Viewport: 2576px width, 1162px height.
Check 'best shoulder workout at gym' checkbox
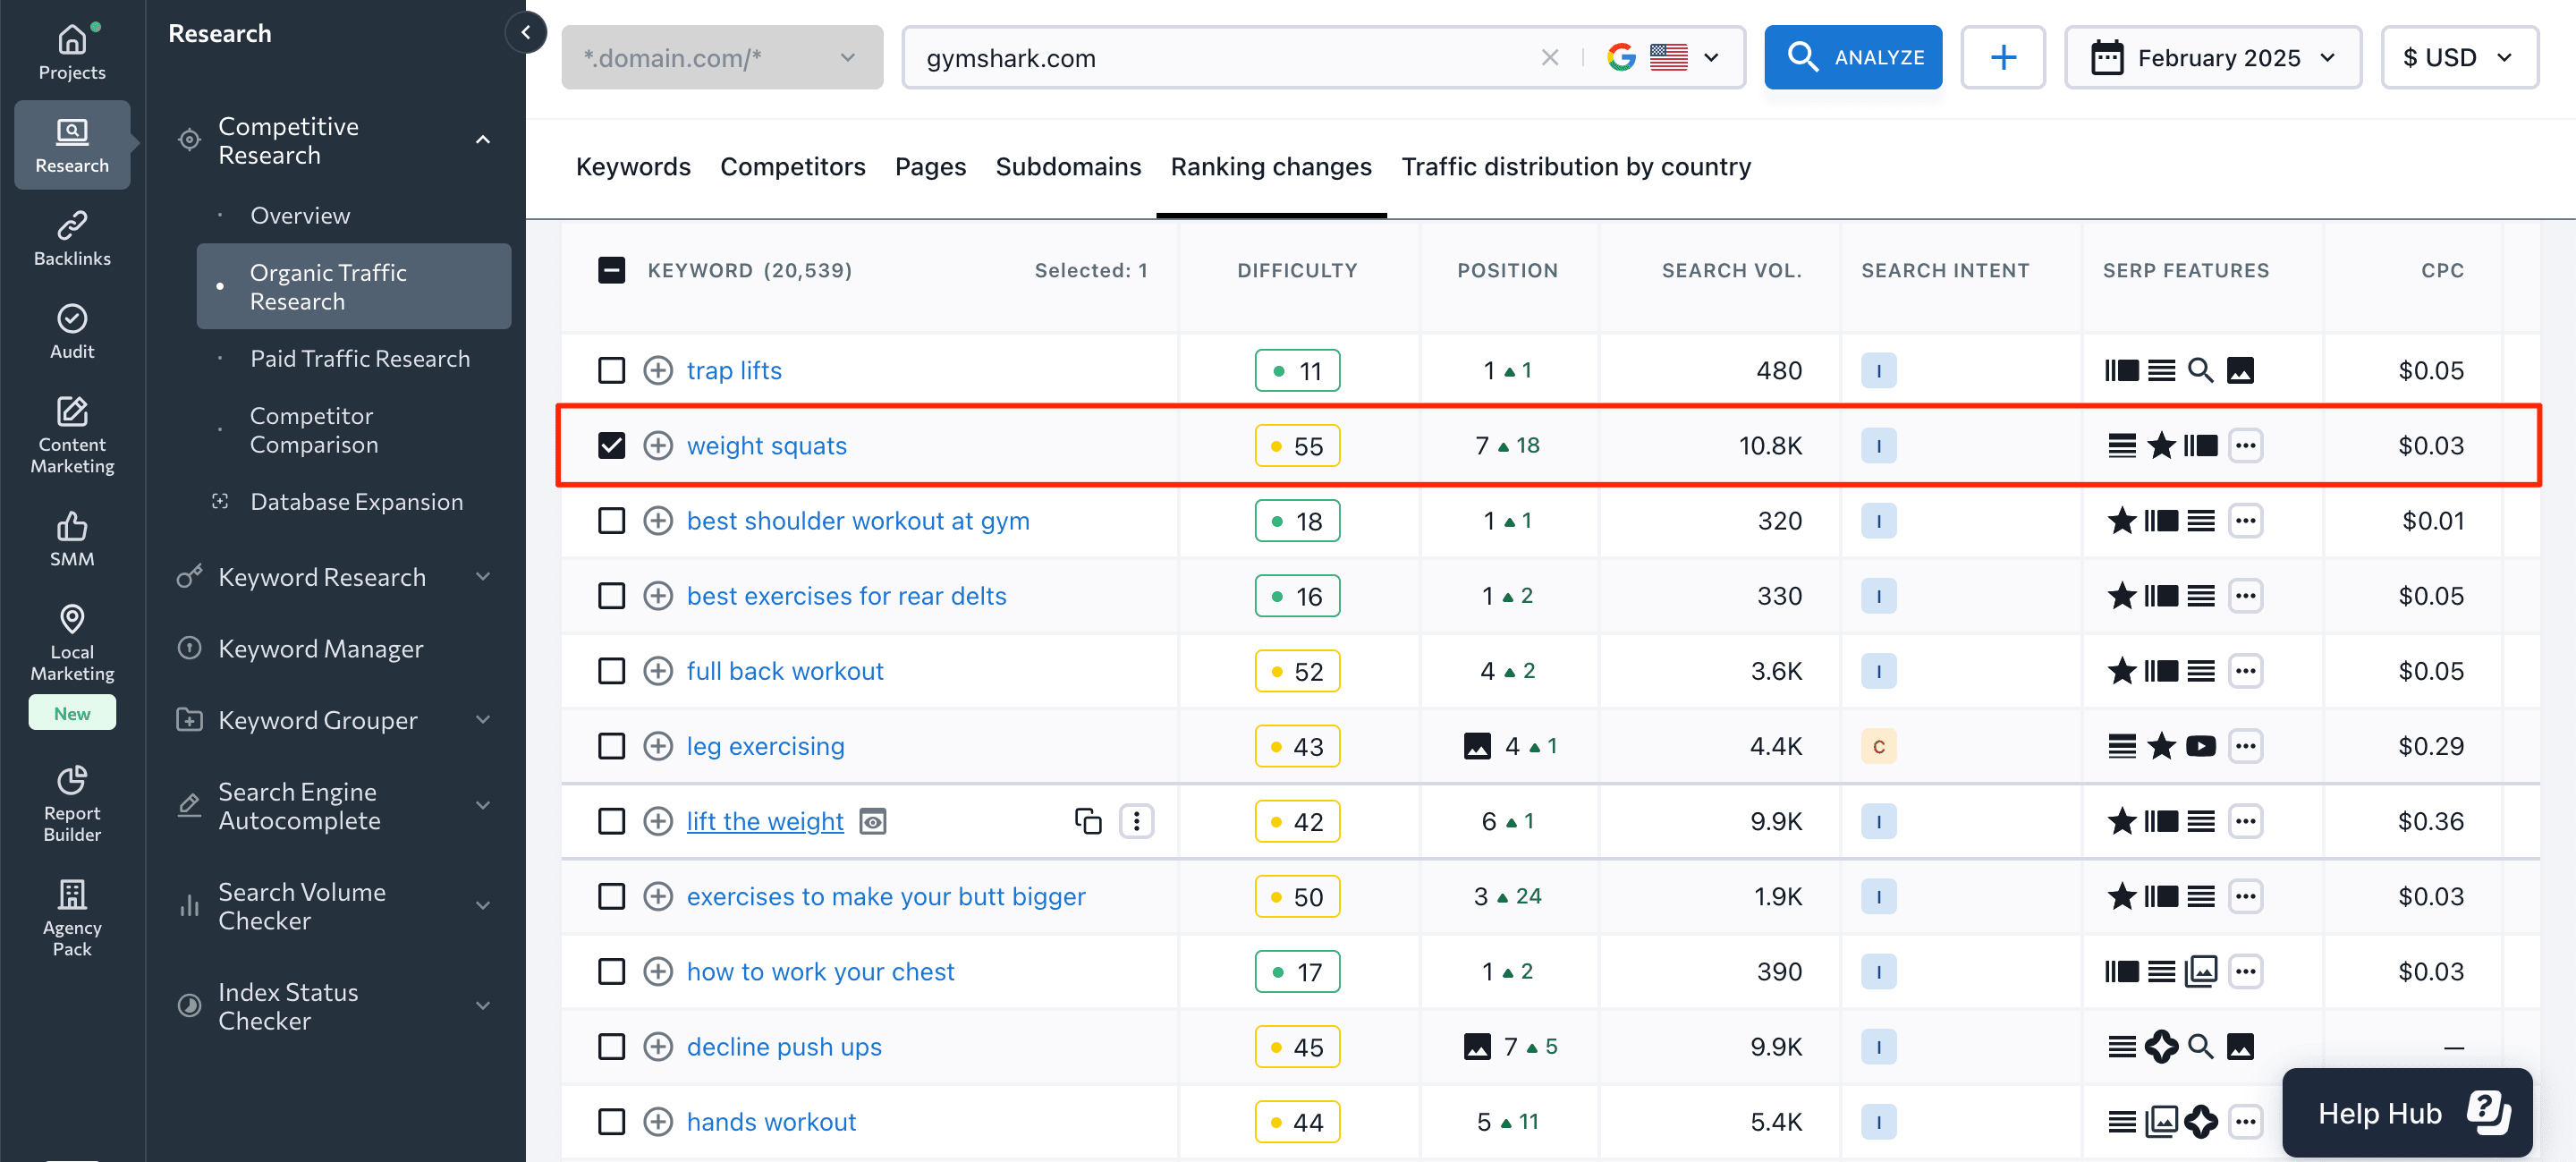(x=611, y=521)
